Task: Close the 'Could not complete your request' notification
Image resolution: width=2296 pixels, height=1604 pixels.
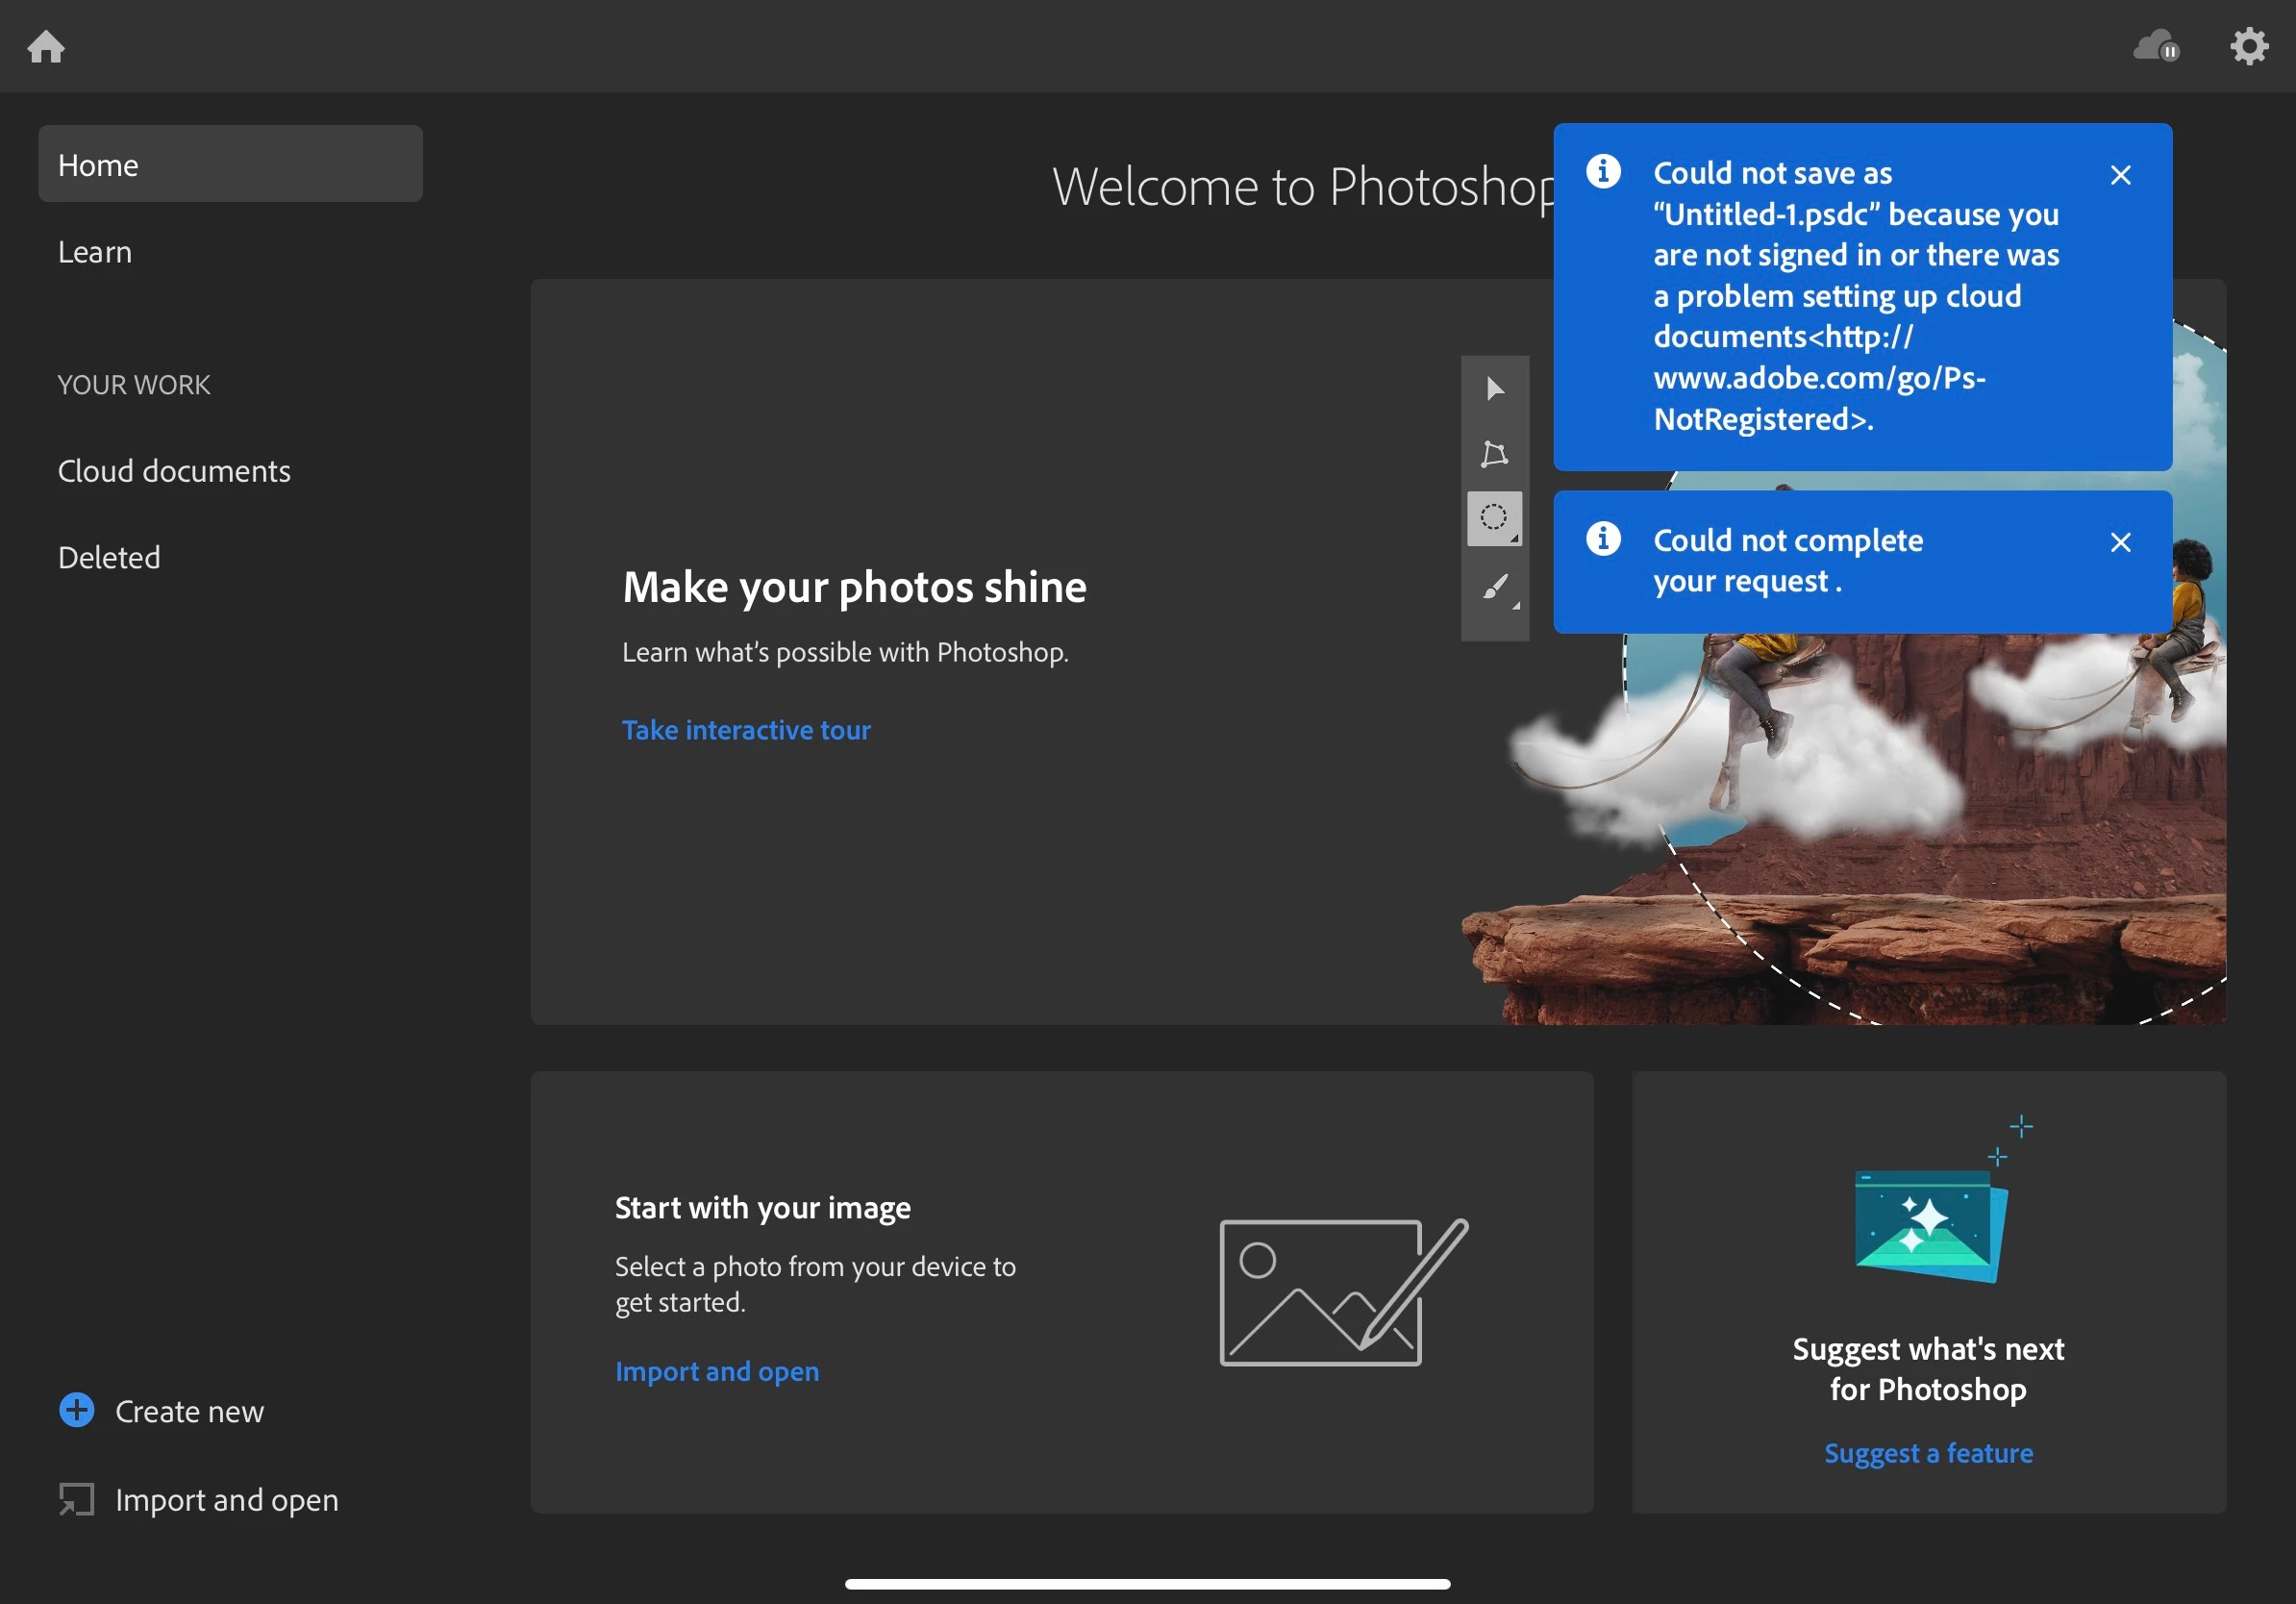Action: point(2120,542)
